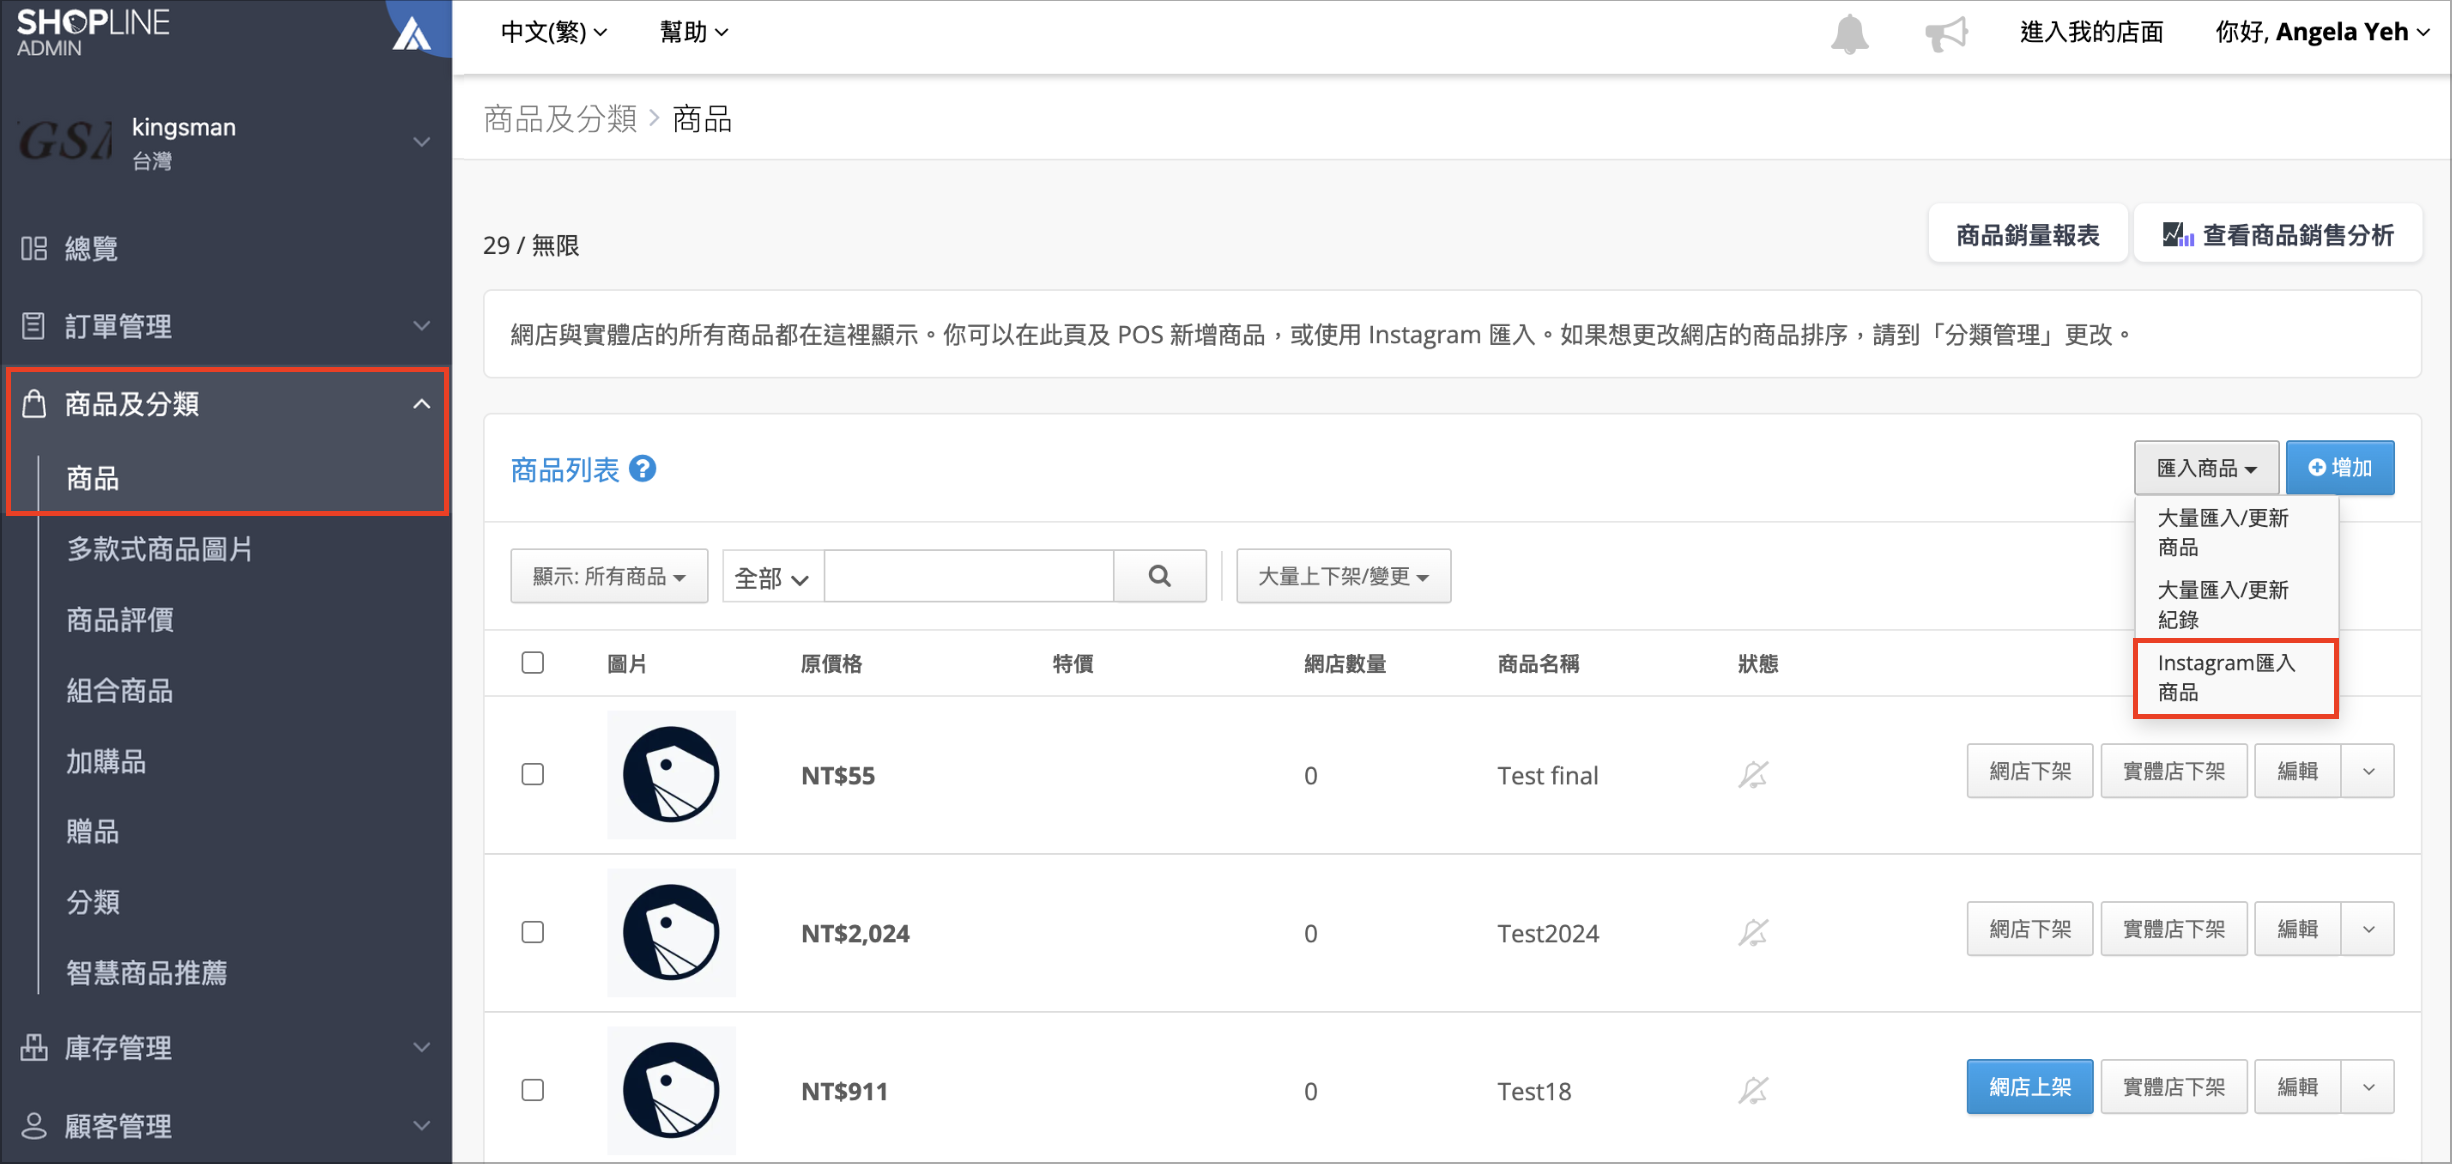Click 編輯 for Test final

pyautogui.click(x=2298, y=771)
